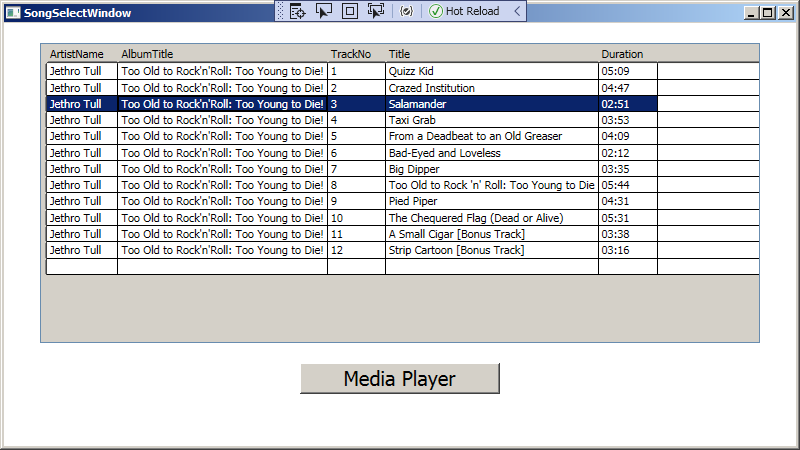Screen dimensions: 800x450
Task: Collapse the debug toolbar with chevron
Action: coord(517,11)
